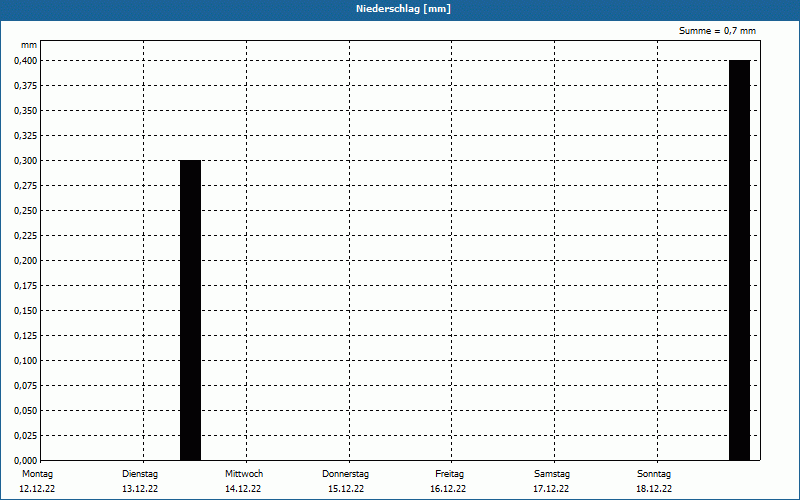Viewport: 800px width, 500px height.
Task: Select the 0,075 axis value
Action: point(26,386)
